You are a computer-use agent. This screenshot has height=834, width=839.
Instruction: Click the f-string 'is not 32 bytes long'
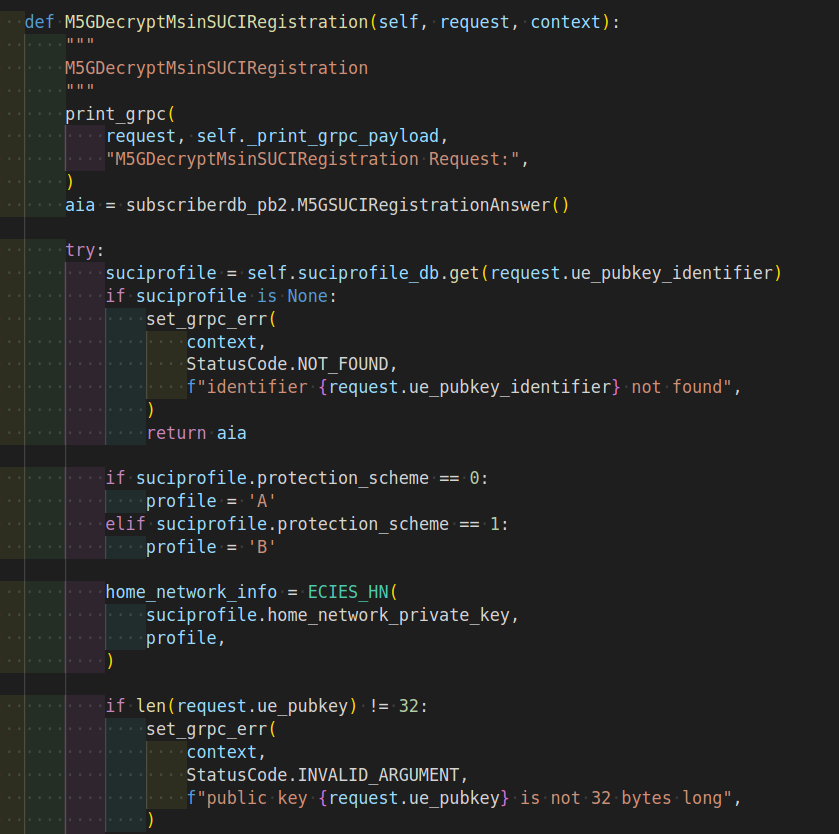(x=459, y=798)
